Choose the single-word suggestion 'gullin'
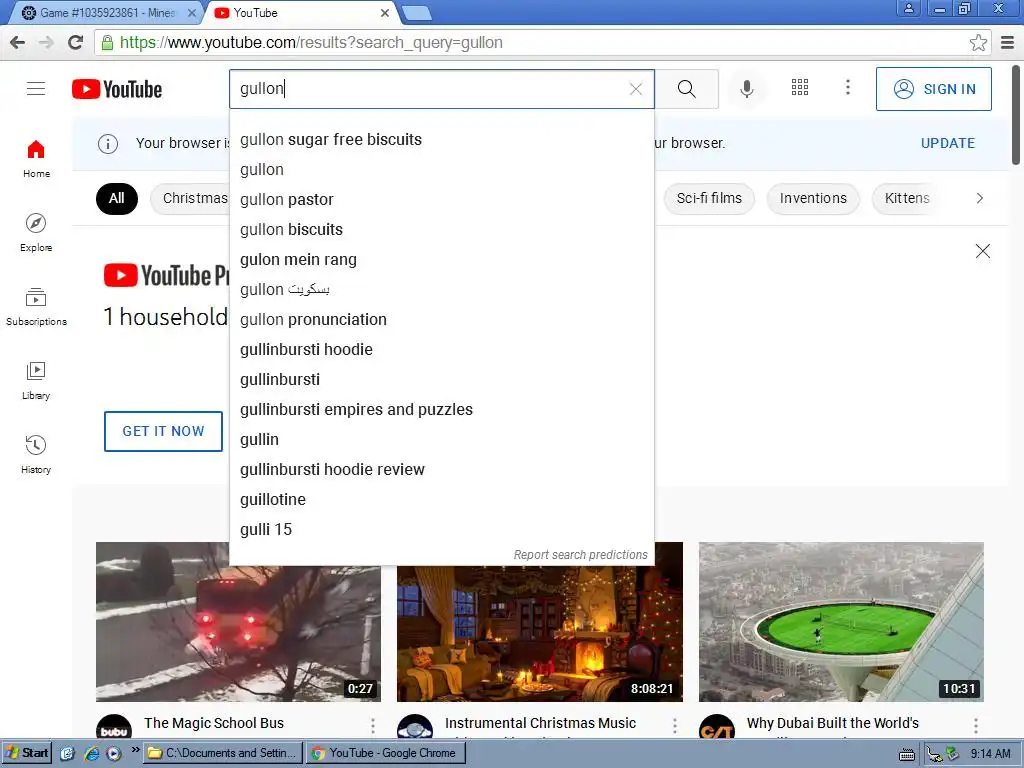Screen dimensions: 1024x768 point(441,440)
